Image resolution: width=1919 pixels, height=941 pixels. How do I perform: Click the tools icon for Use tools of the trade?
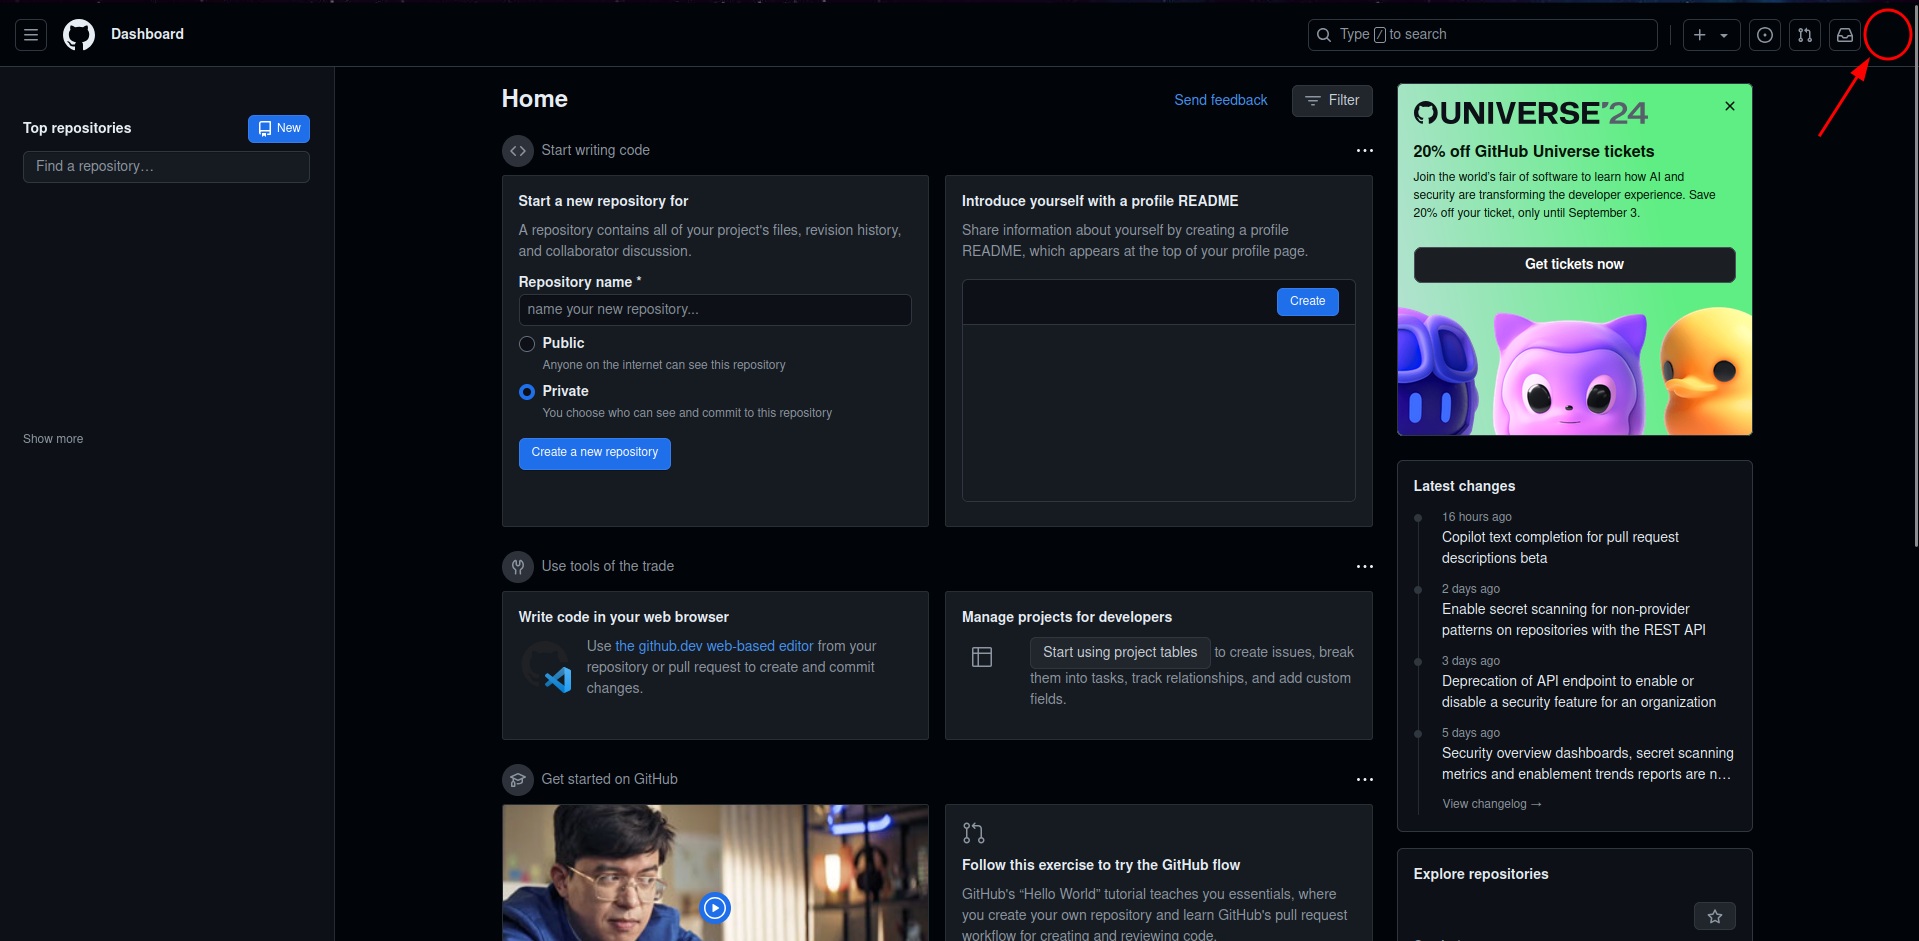[x=518, y=567]
